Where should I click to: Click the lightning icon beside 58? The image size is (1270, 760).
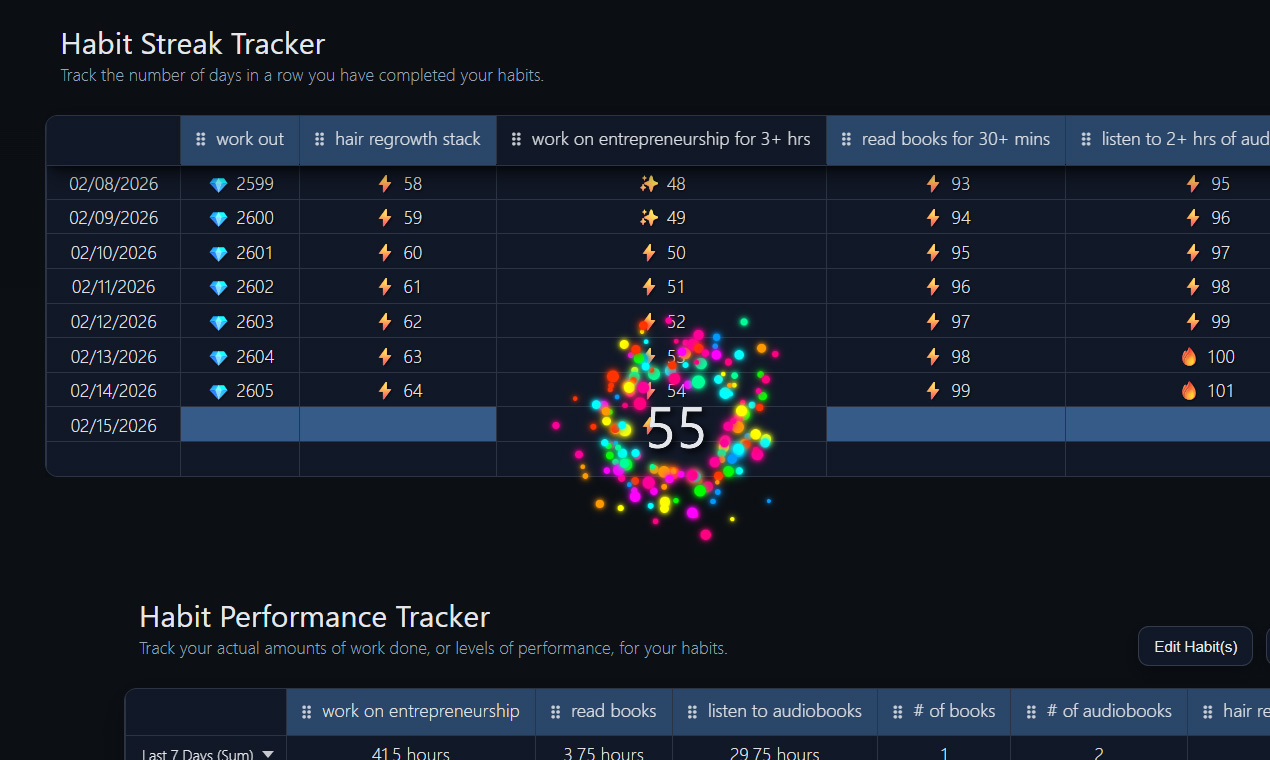[385, 184]
